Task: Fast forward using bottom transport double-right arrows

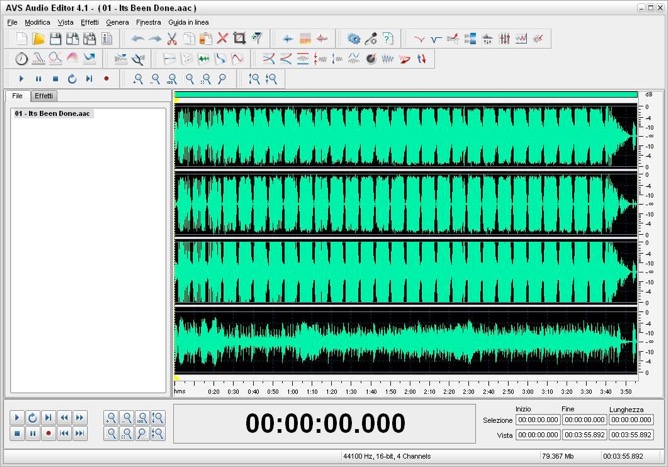Action: click(x=80, y=418)
